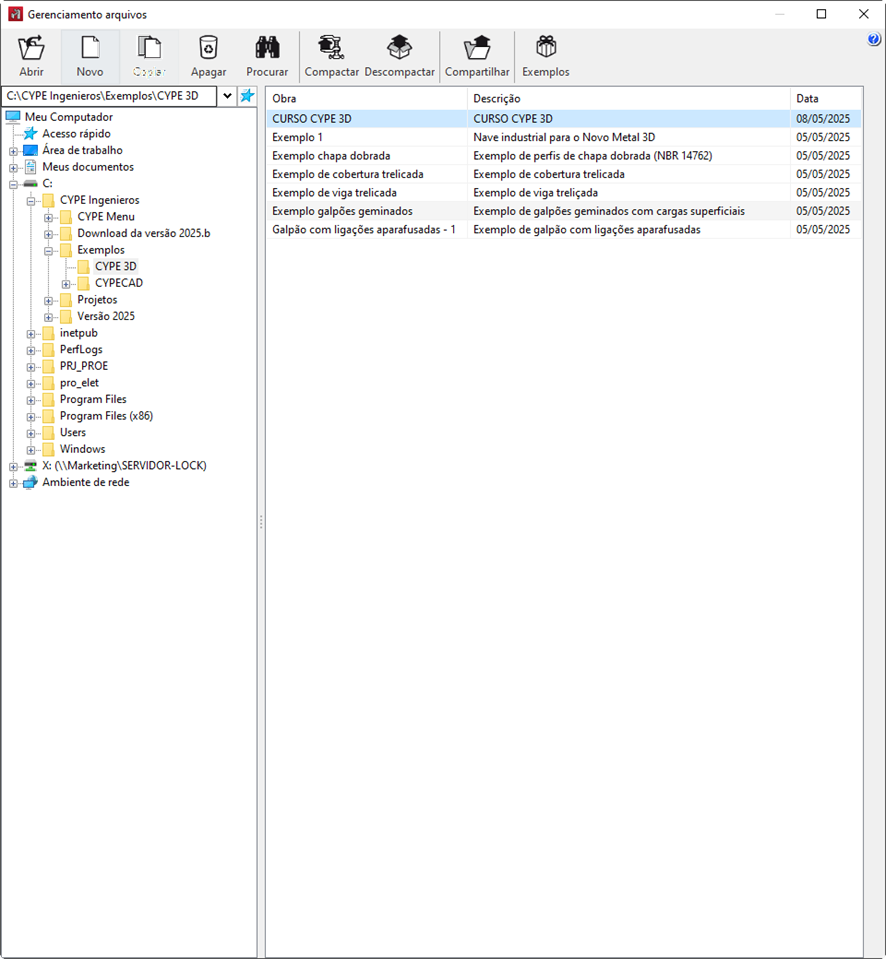This screenshot has width=886, height=959.
Task: Select the Users folder
Action: click(73, 432)
